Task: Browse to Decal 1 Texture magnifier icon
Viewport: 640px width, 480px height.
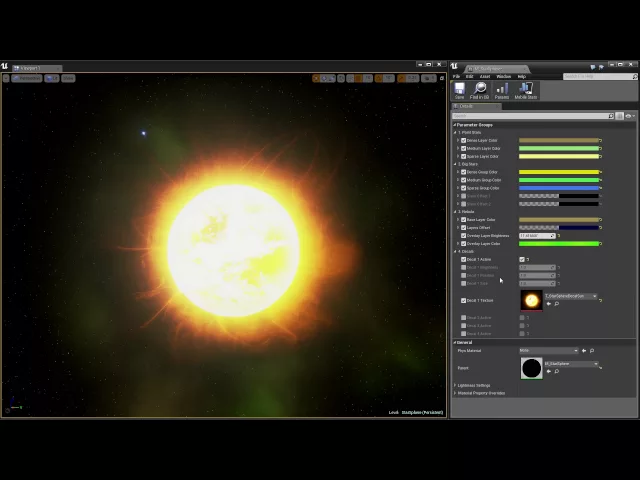Action: [x=557, y=304]
